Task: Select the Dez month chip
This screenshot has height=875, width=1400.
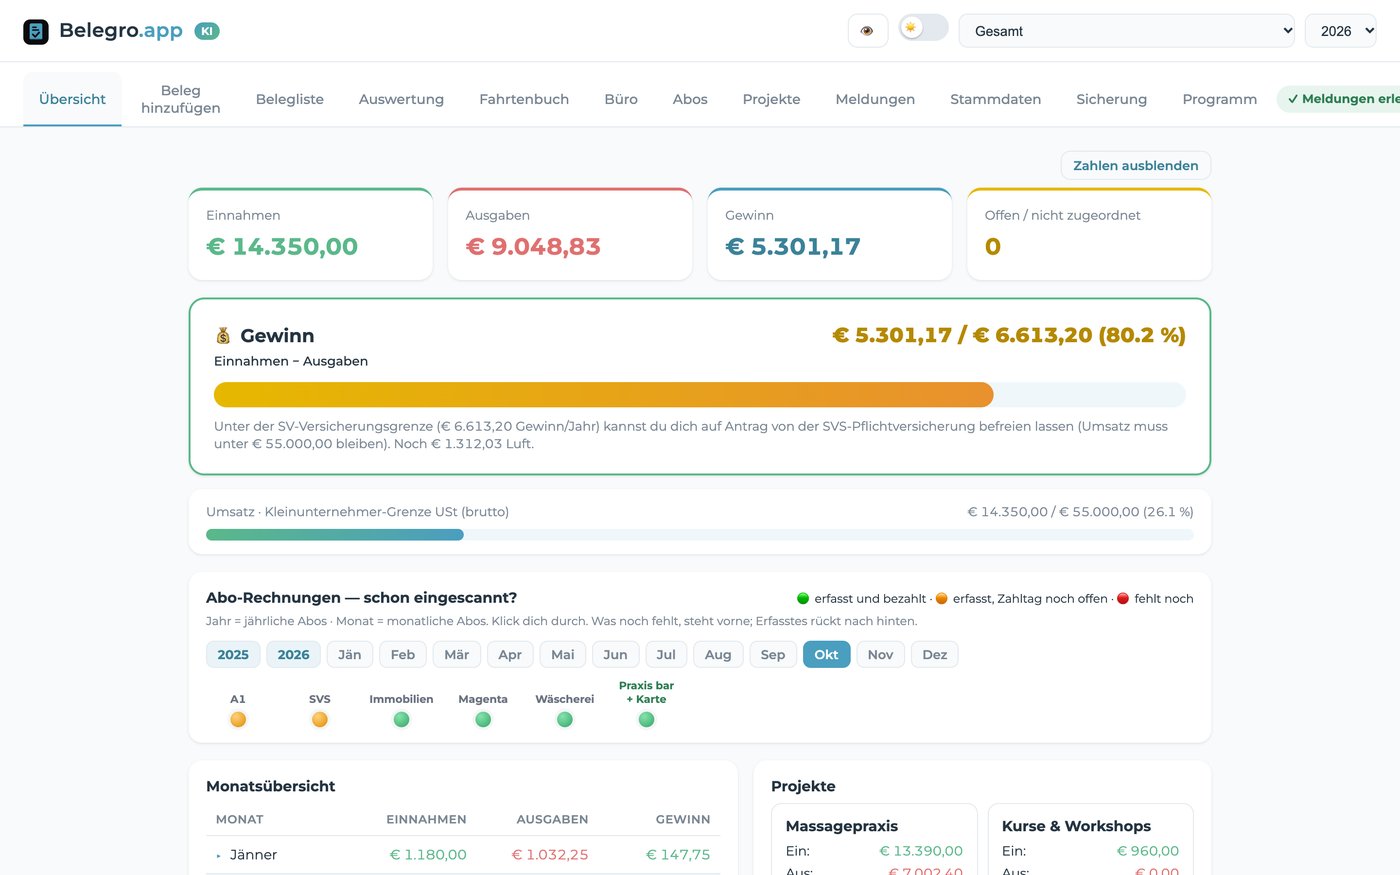Action: [x=935, y=654]
